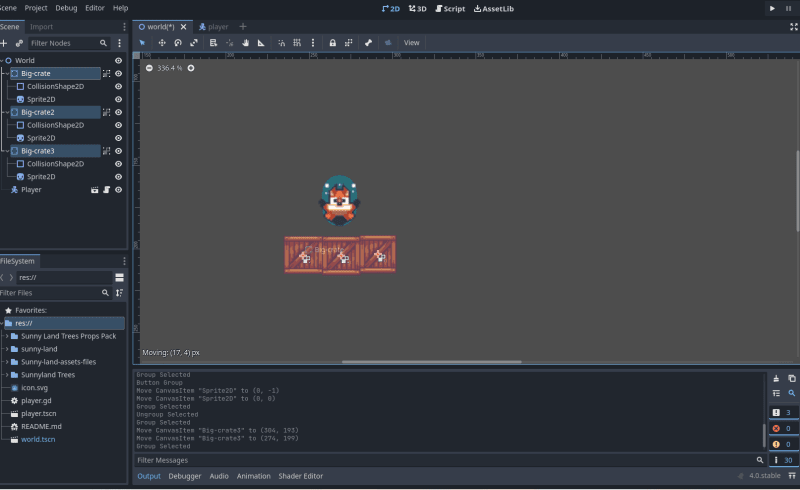Viewport: 800px width, 490px height.
Task: Copy the output log selection
Action: tap(792, 378)
